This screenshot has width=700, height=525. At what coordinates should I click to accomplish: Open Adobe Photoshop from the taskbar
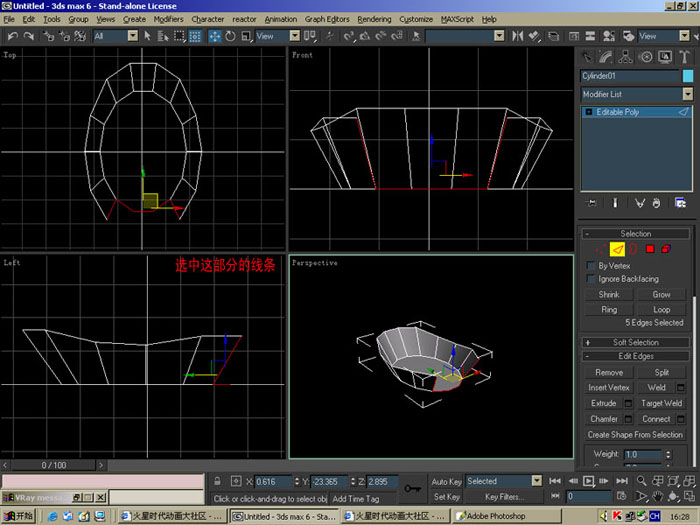508,516
